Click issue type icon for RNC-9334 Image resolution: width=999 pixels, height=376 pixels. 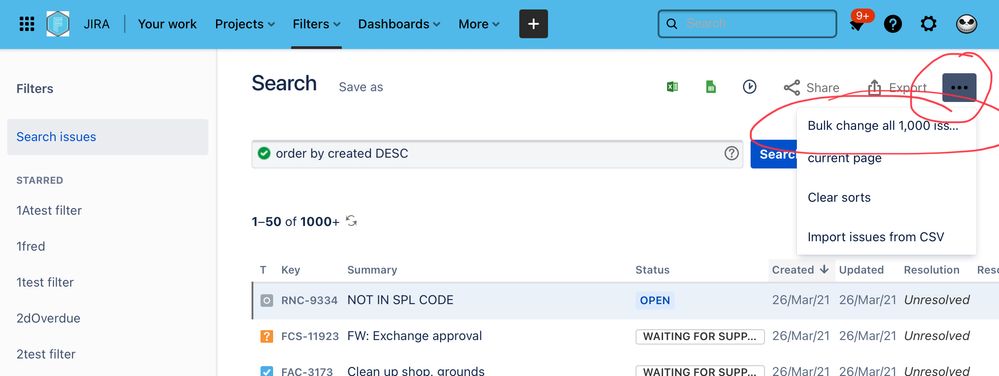coord(267,300)
